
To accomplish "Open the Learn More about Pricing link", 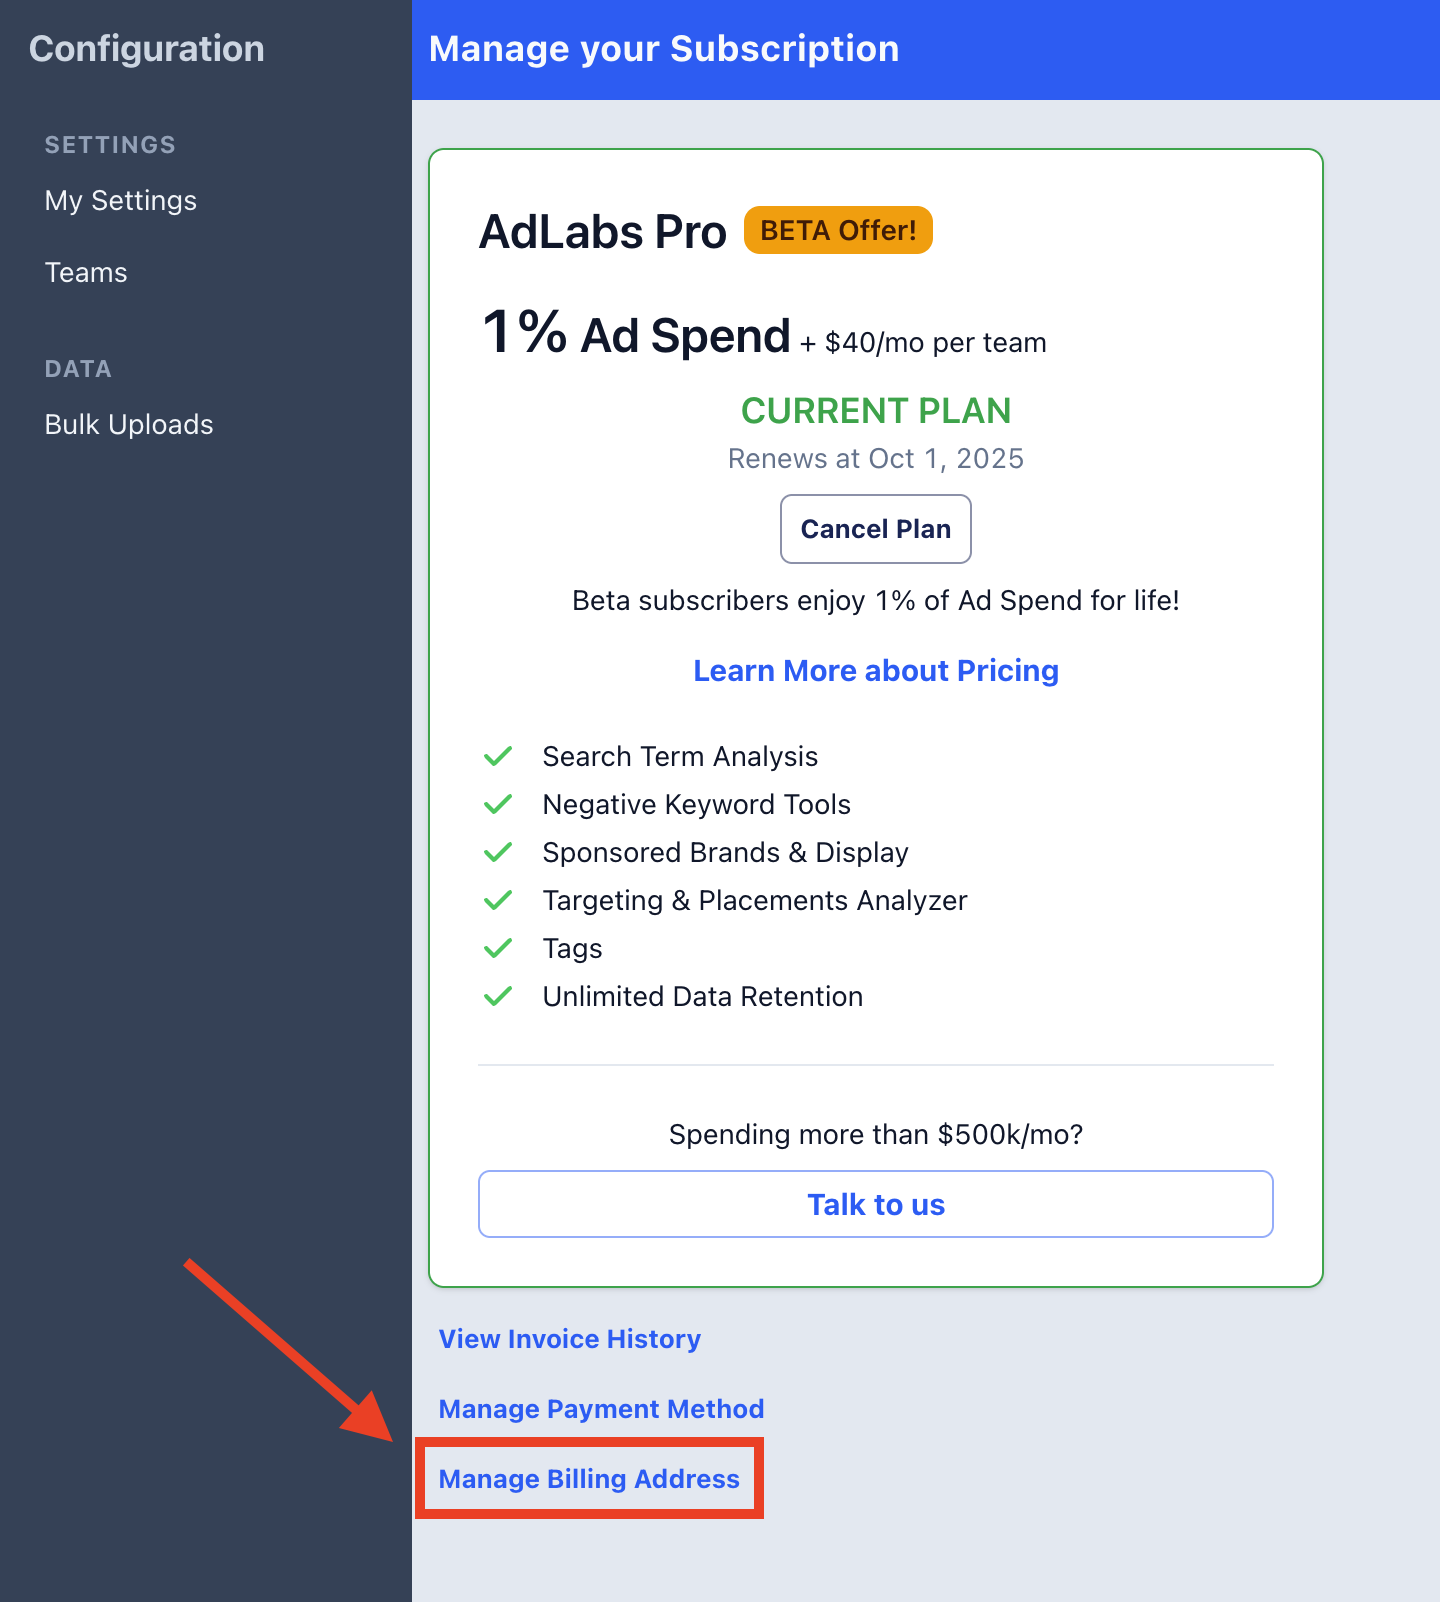I will pyautogui.click(x=876, y=671).
